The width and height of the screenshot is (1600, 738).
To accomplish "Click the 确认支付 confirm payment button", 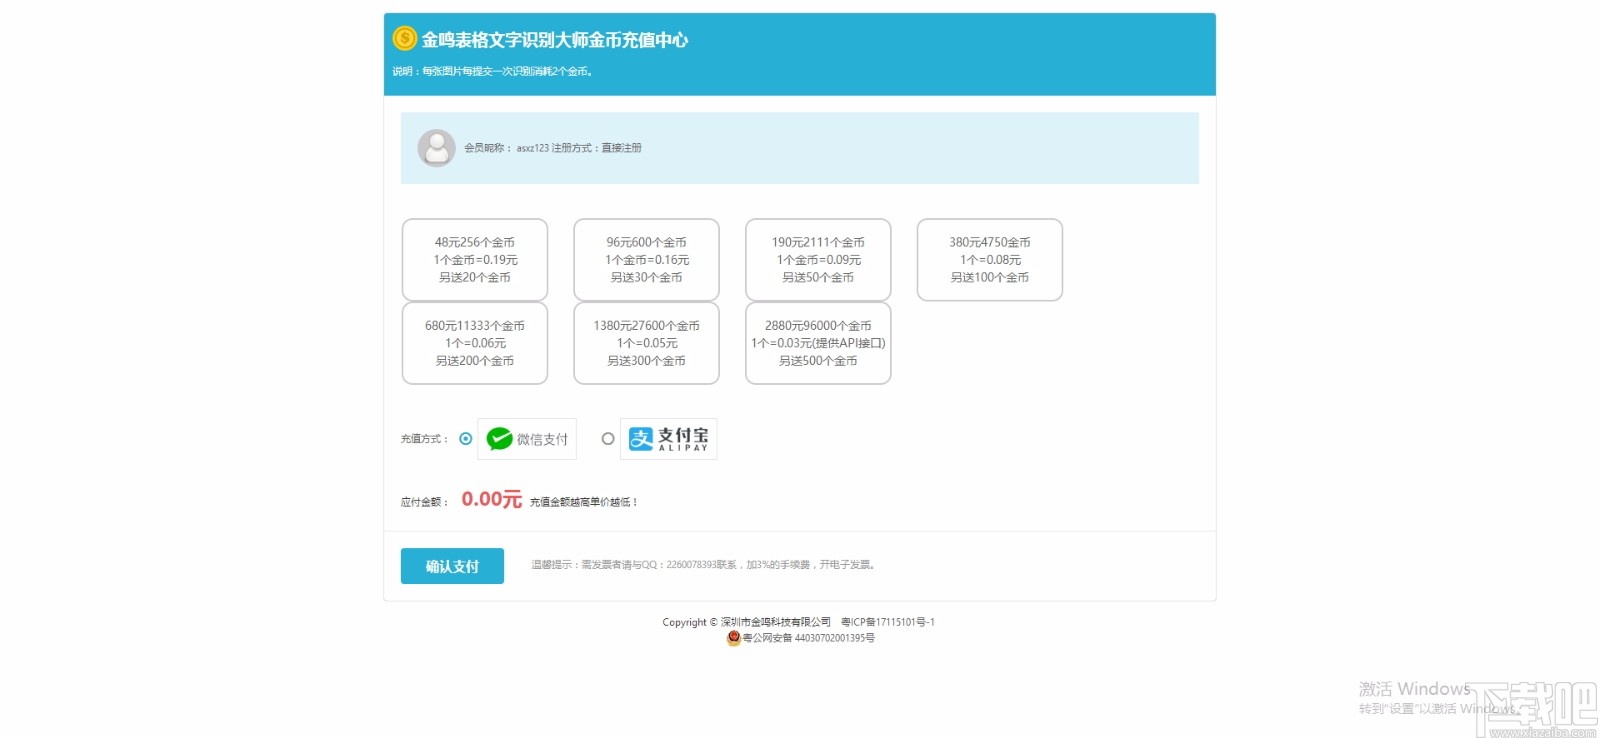I will point(452,566).
